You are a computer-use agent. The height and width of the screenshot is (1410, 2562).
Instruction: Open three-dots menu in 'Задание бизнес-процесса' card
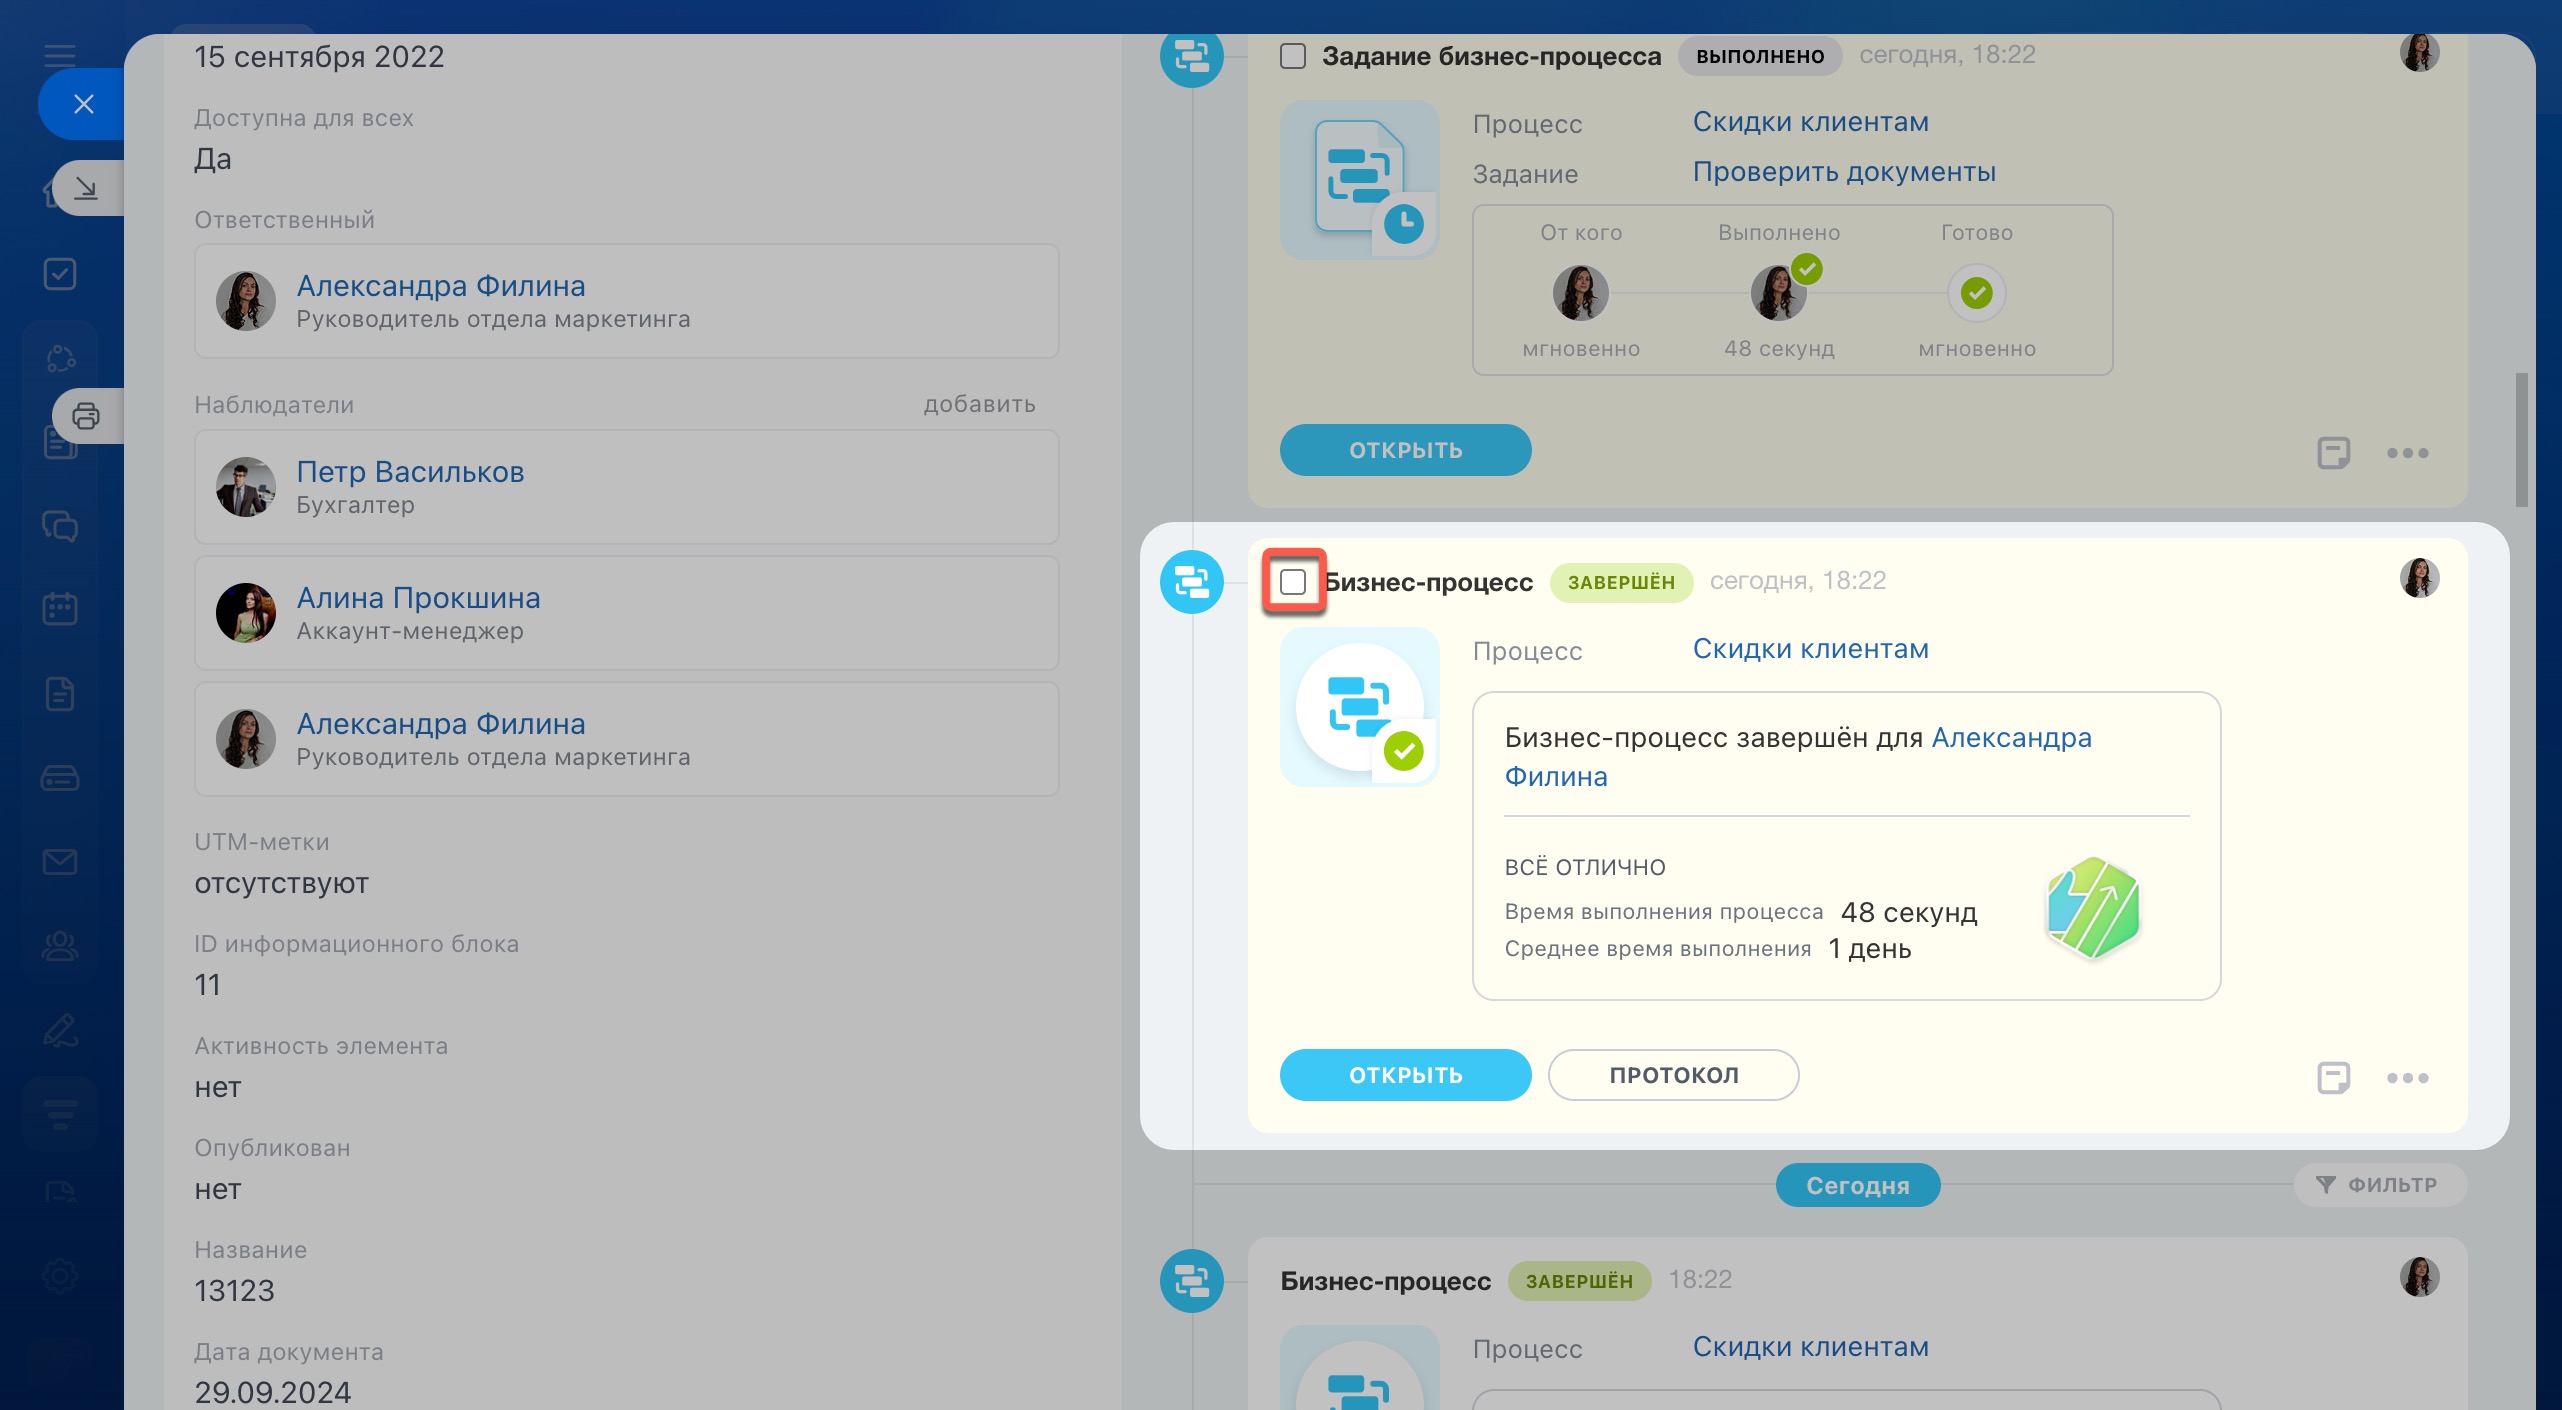pyautogui.click(x=2407, y=453)
